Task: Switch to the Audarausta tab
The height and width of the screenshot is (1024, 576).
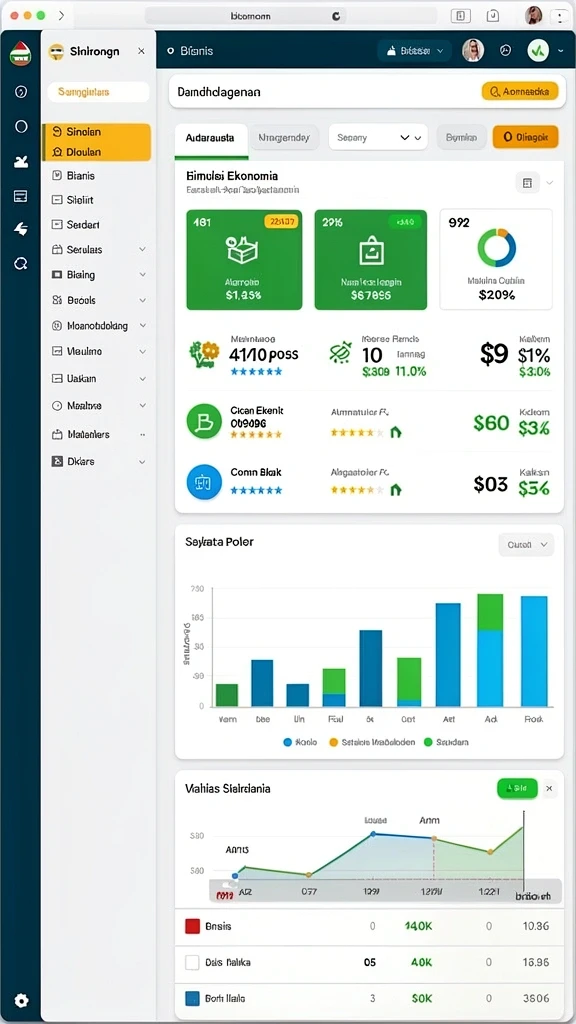Action: click(210, 138)
